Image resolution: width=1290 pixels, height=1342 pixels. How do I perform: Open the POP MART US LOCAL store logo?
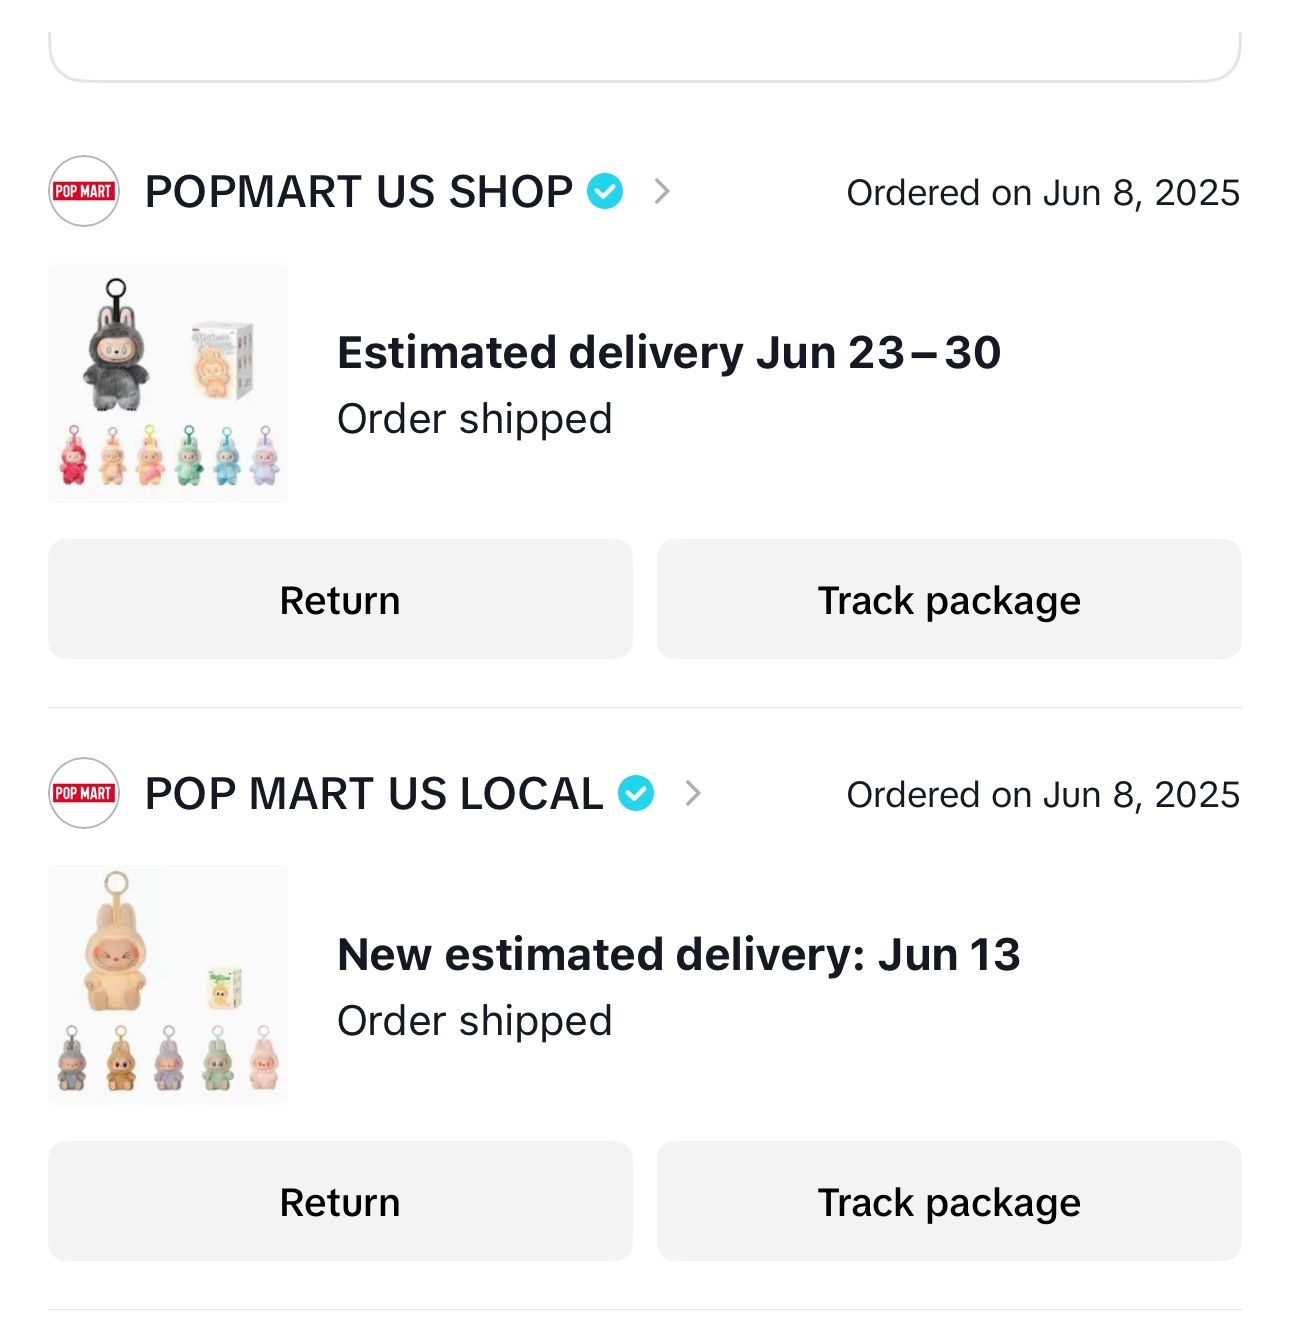pyautogui.click(x=84, y=793)
